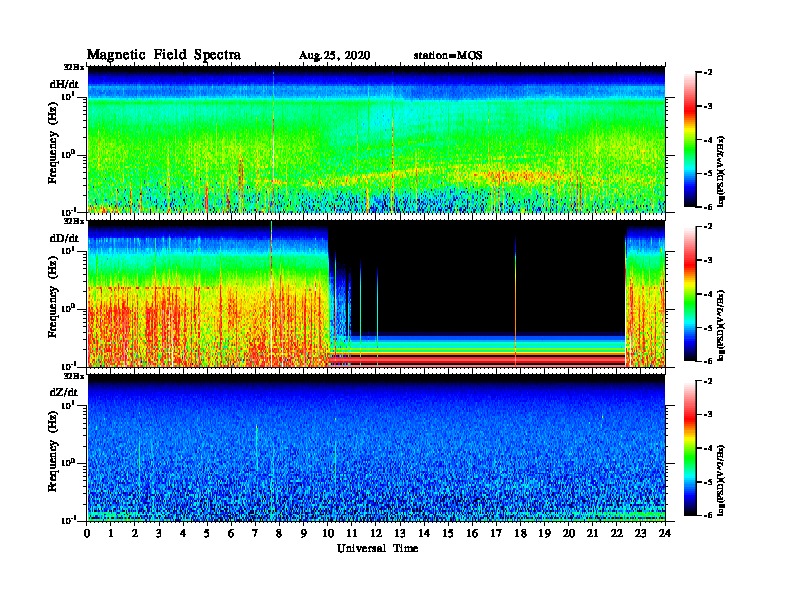Click hour tick '19' on time axis

click(544, 534)
